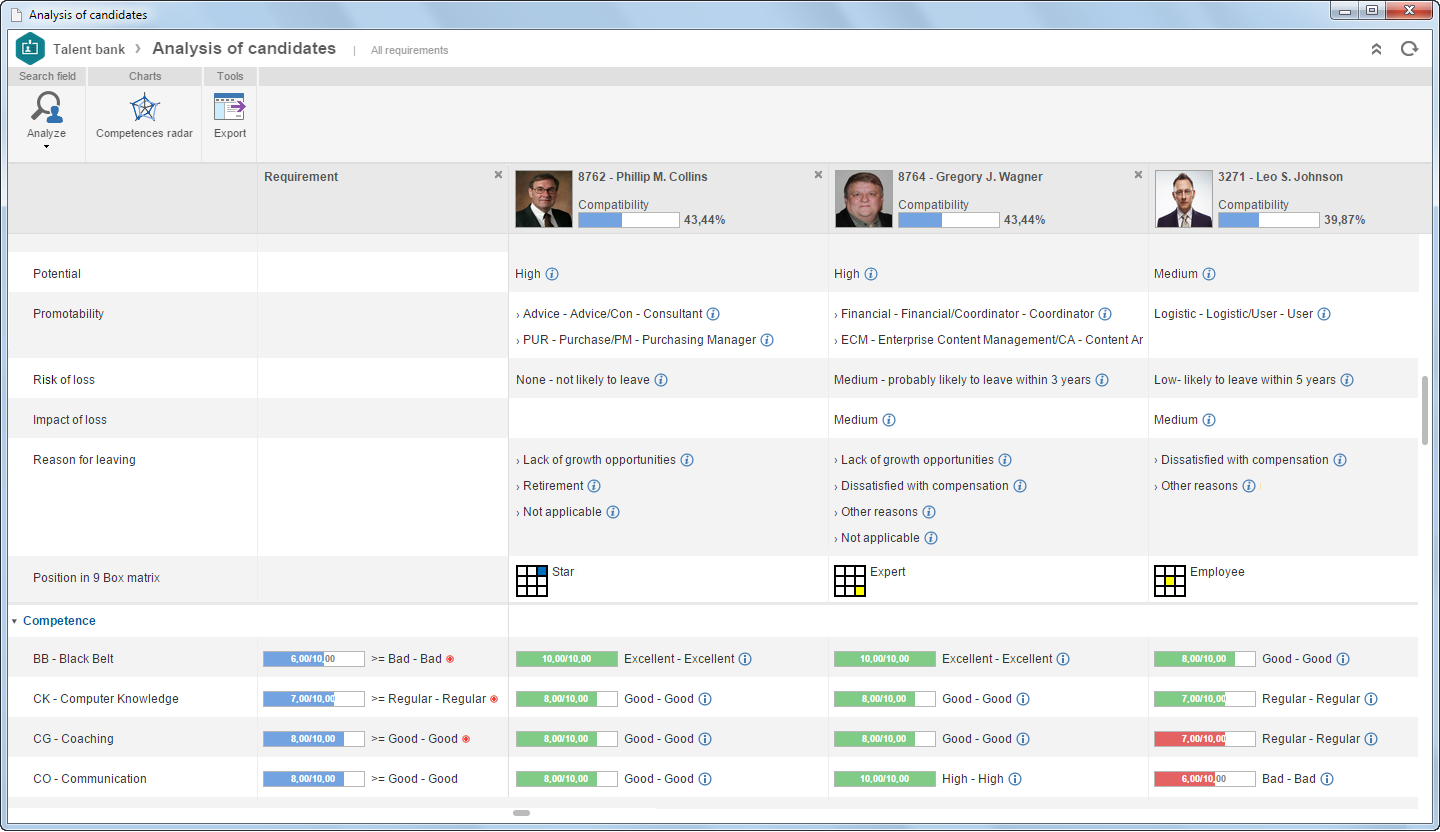Image resolution: width=1440 pixels, height=832 pixels.
Task: Click info icon next to Retirement reason
Action: pyautogui.click(x=594, y=486)
